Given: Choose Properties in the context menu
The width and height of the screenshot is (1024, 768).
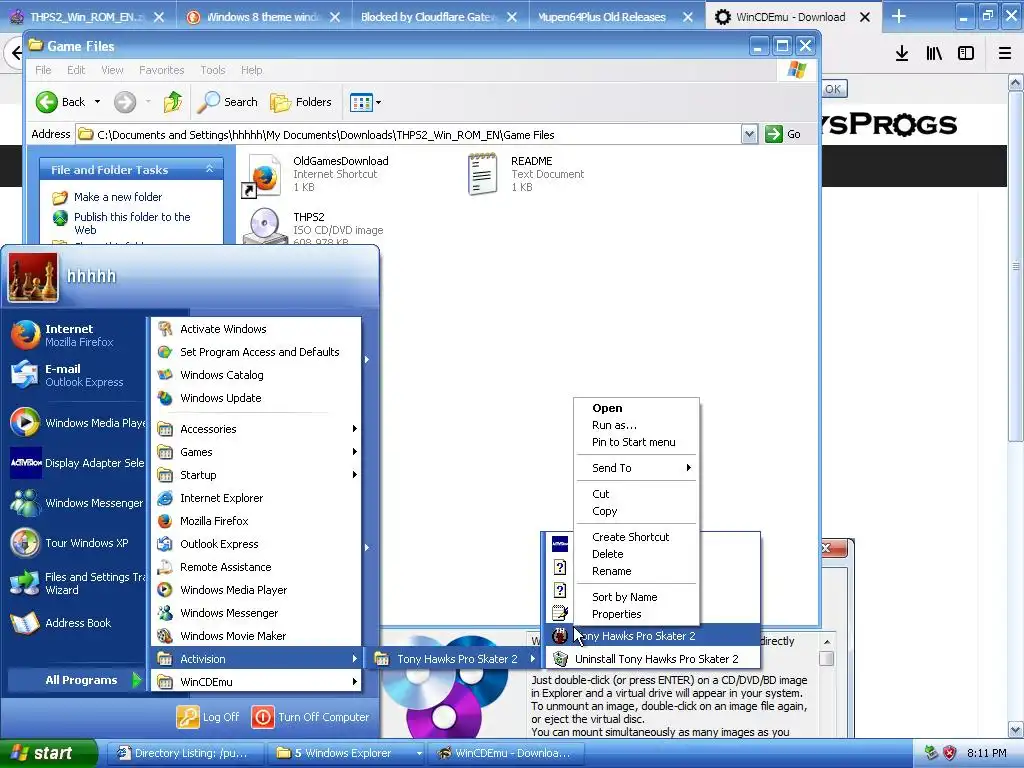Looking at the screenshot, I should pyautogui.click(x=616, y=614).
